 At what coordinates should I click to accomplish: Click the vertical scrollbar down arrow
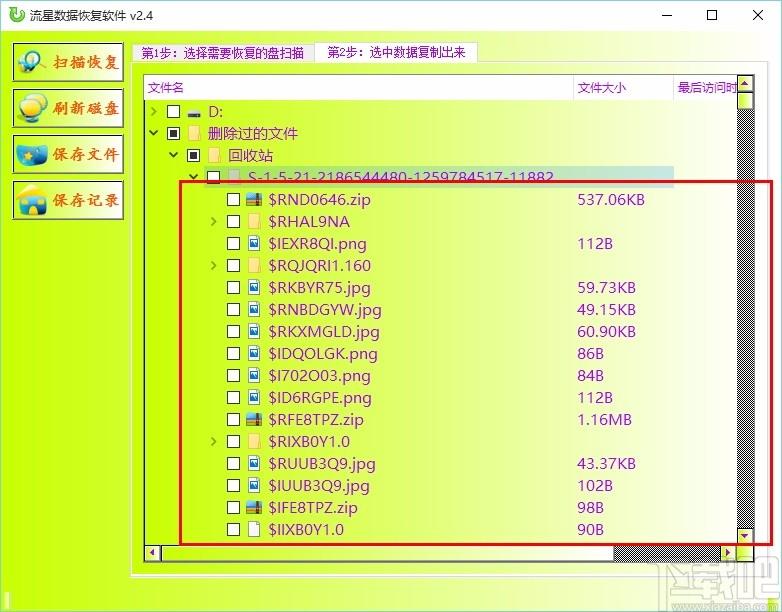pos(745,536)
